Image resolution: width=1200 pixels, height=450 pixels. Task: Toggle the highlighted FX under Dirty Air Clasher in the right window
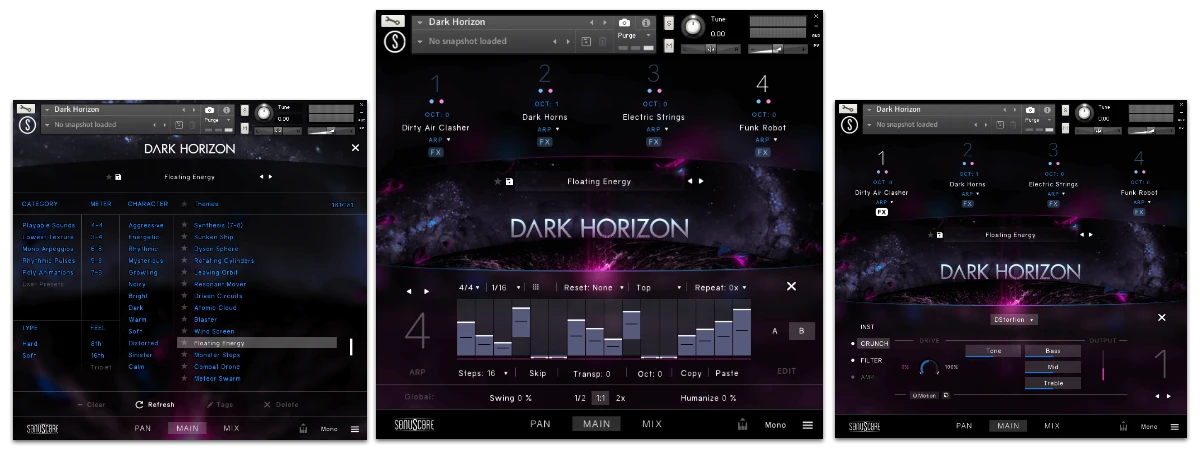882,212
